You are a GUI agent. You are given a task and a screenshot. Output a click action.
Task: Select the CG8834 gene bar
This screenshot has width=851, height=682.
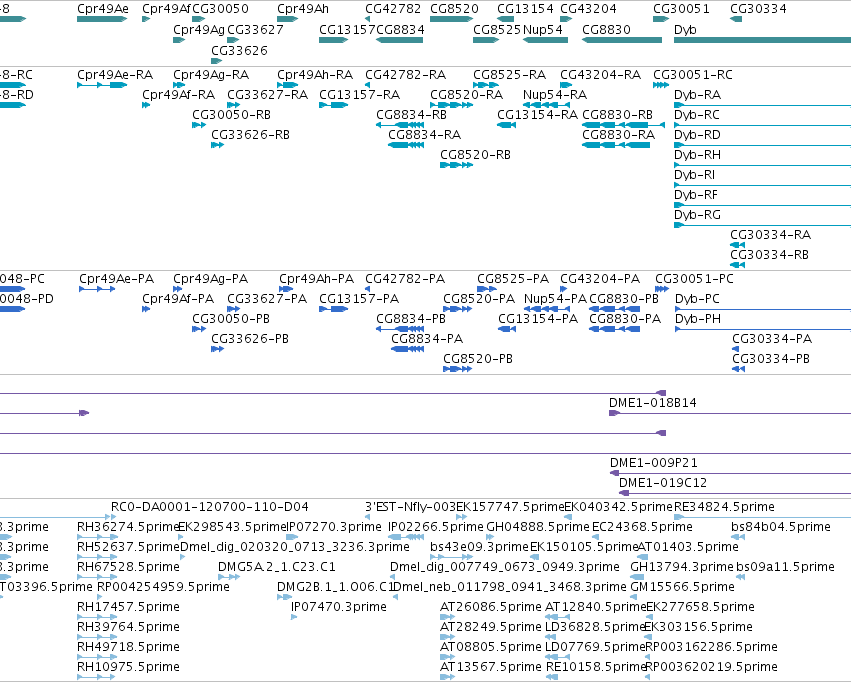[x=399, y=40]
